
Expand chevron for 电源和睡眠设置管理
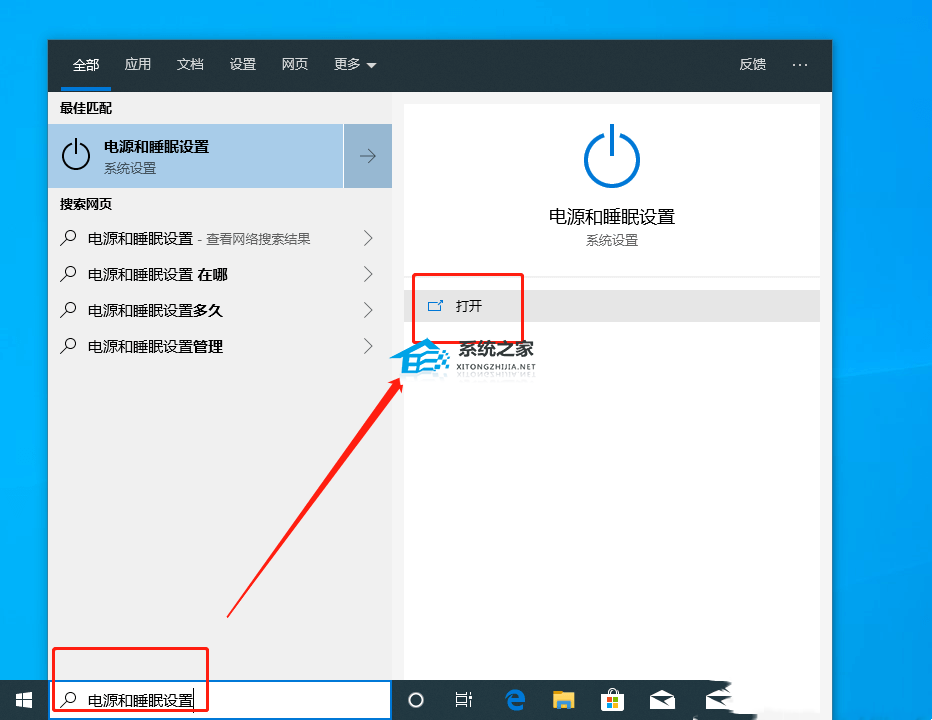pos(368,346)
